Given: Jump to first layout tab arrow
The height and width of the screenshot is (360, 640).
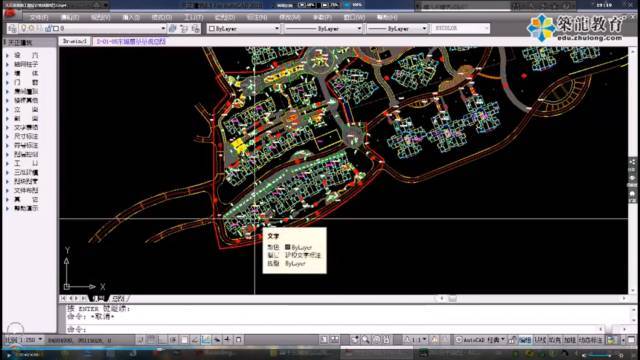Looking at the screenshot, I should [63, 298].
